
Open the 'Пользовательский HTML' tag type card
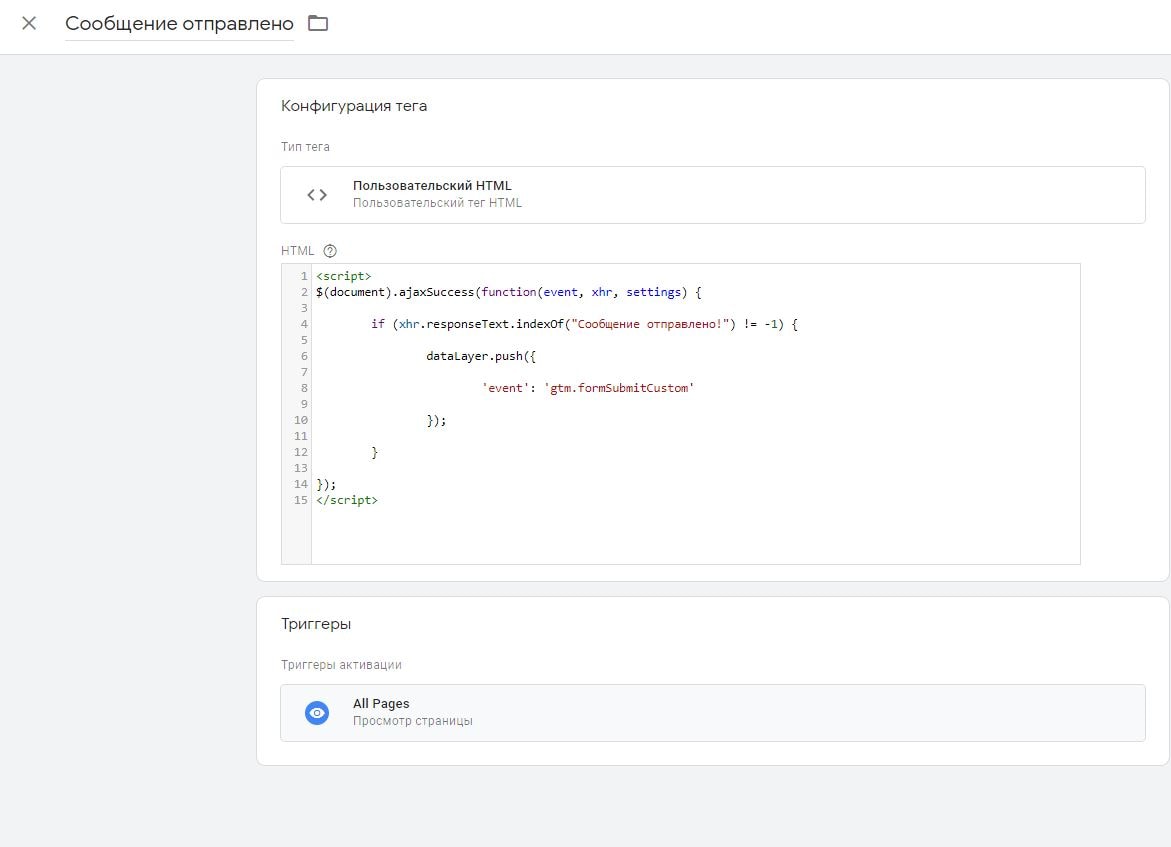pyautogui.click(x=712, y=195)
